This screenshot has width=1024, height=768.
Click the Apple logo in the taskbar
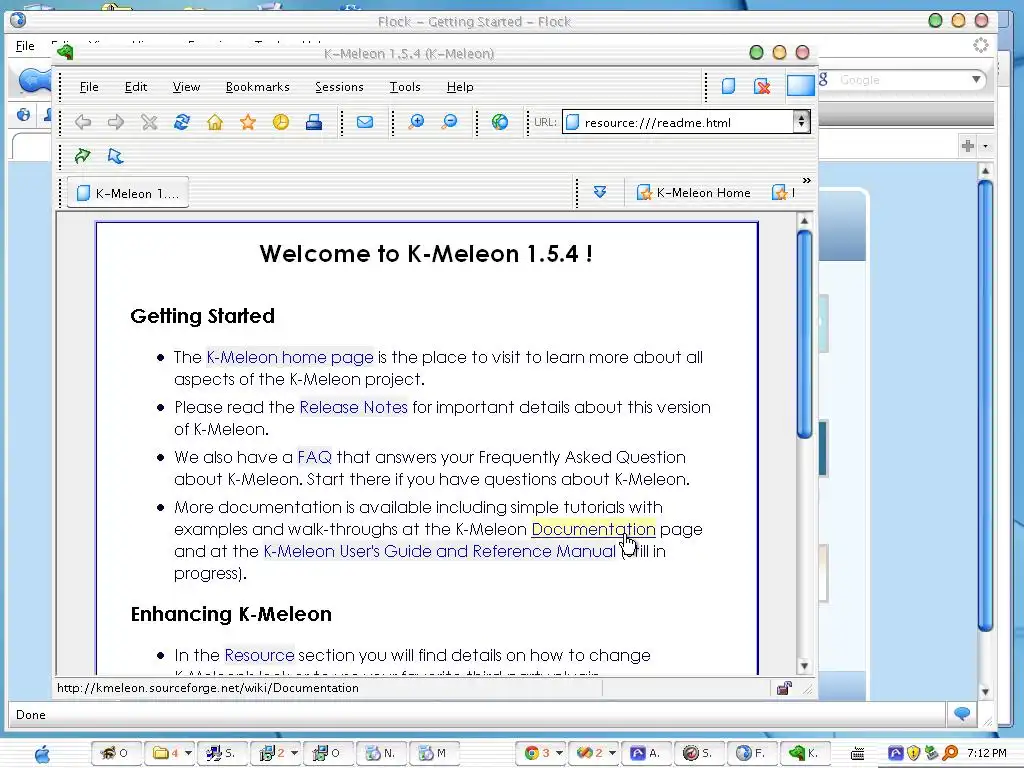[42, 754]
